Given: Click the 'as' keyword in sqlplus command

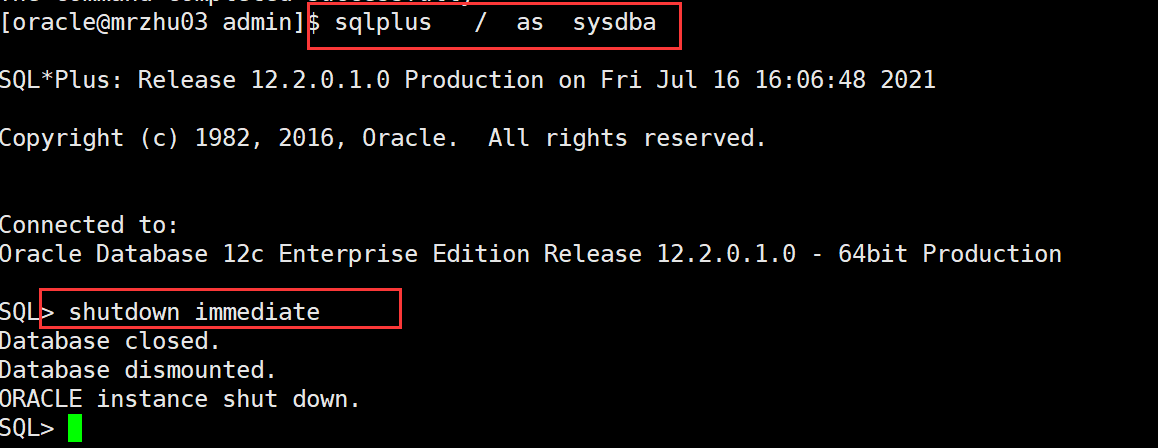Looking at the screenshot, I should tap(530, 23).
